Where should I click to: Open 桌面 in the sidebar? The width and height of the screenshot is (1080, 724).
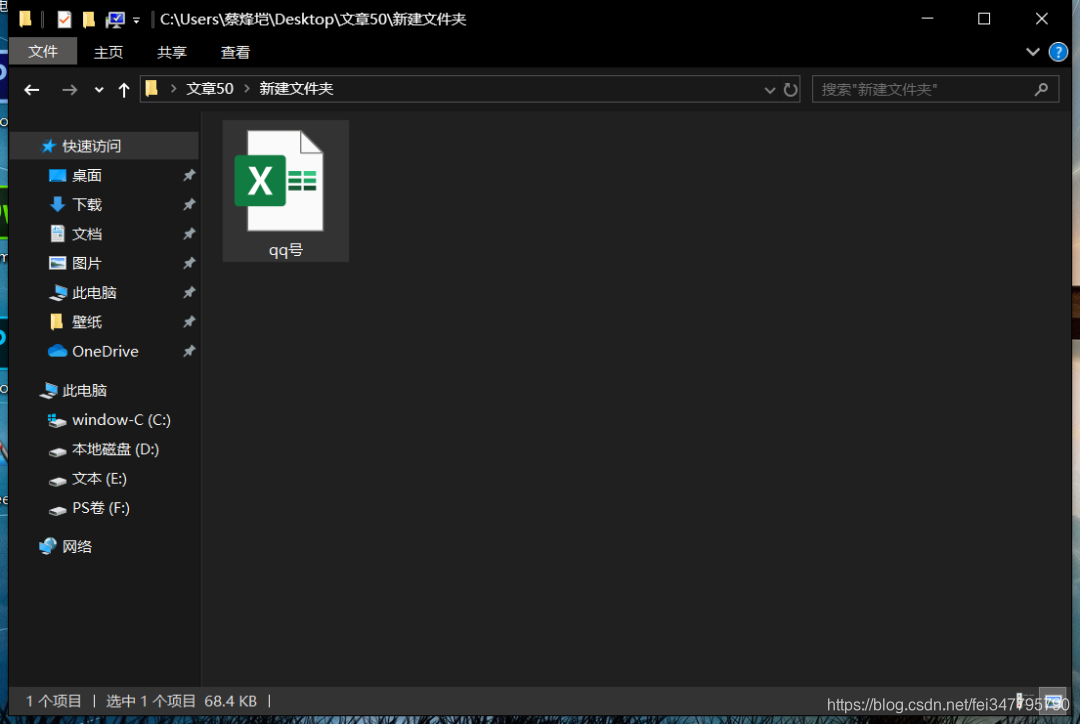coord(87,176)
